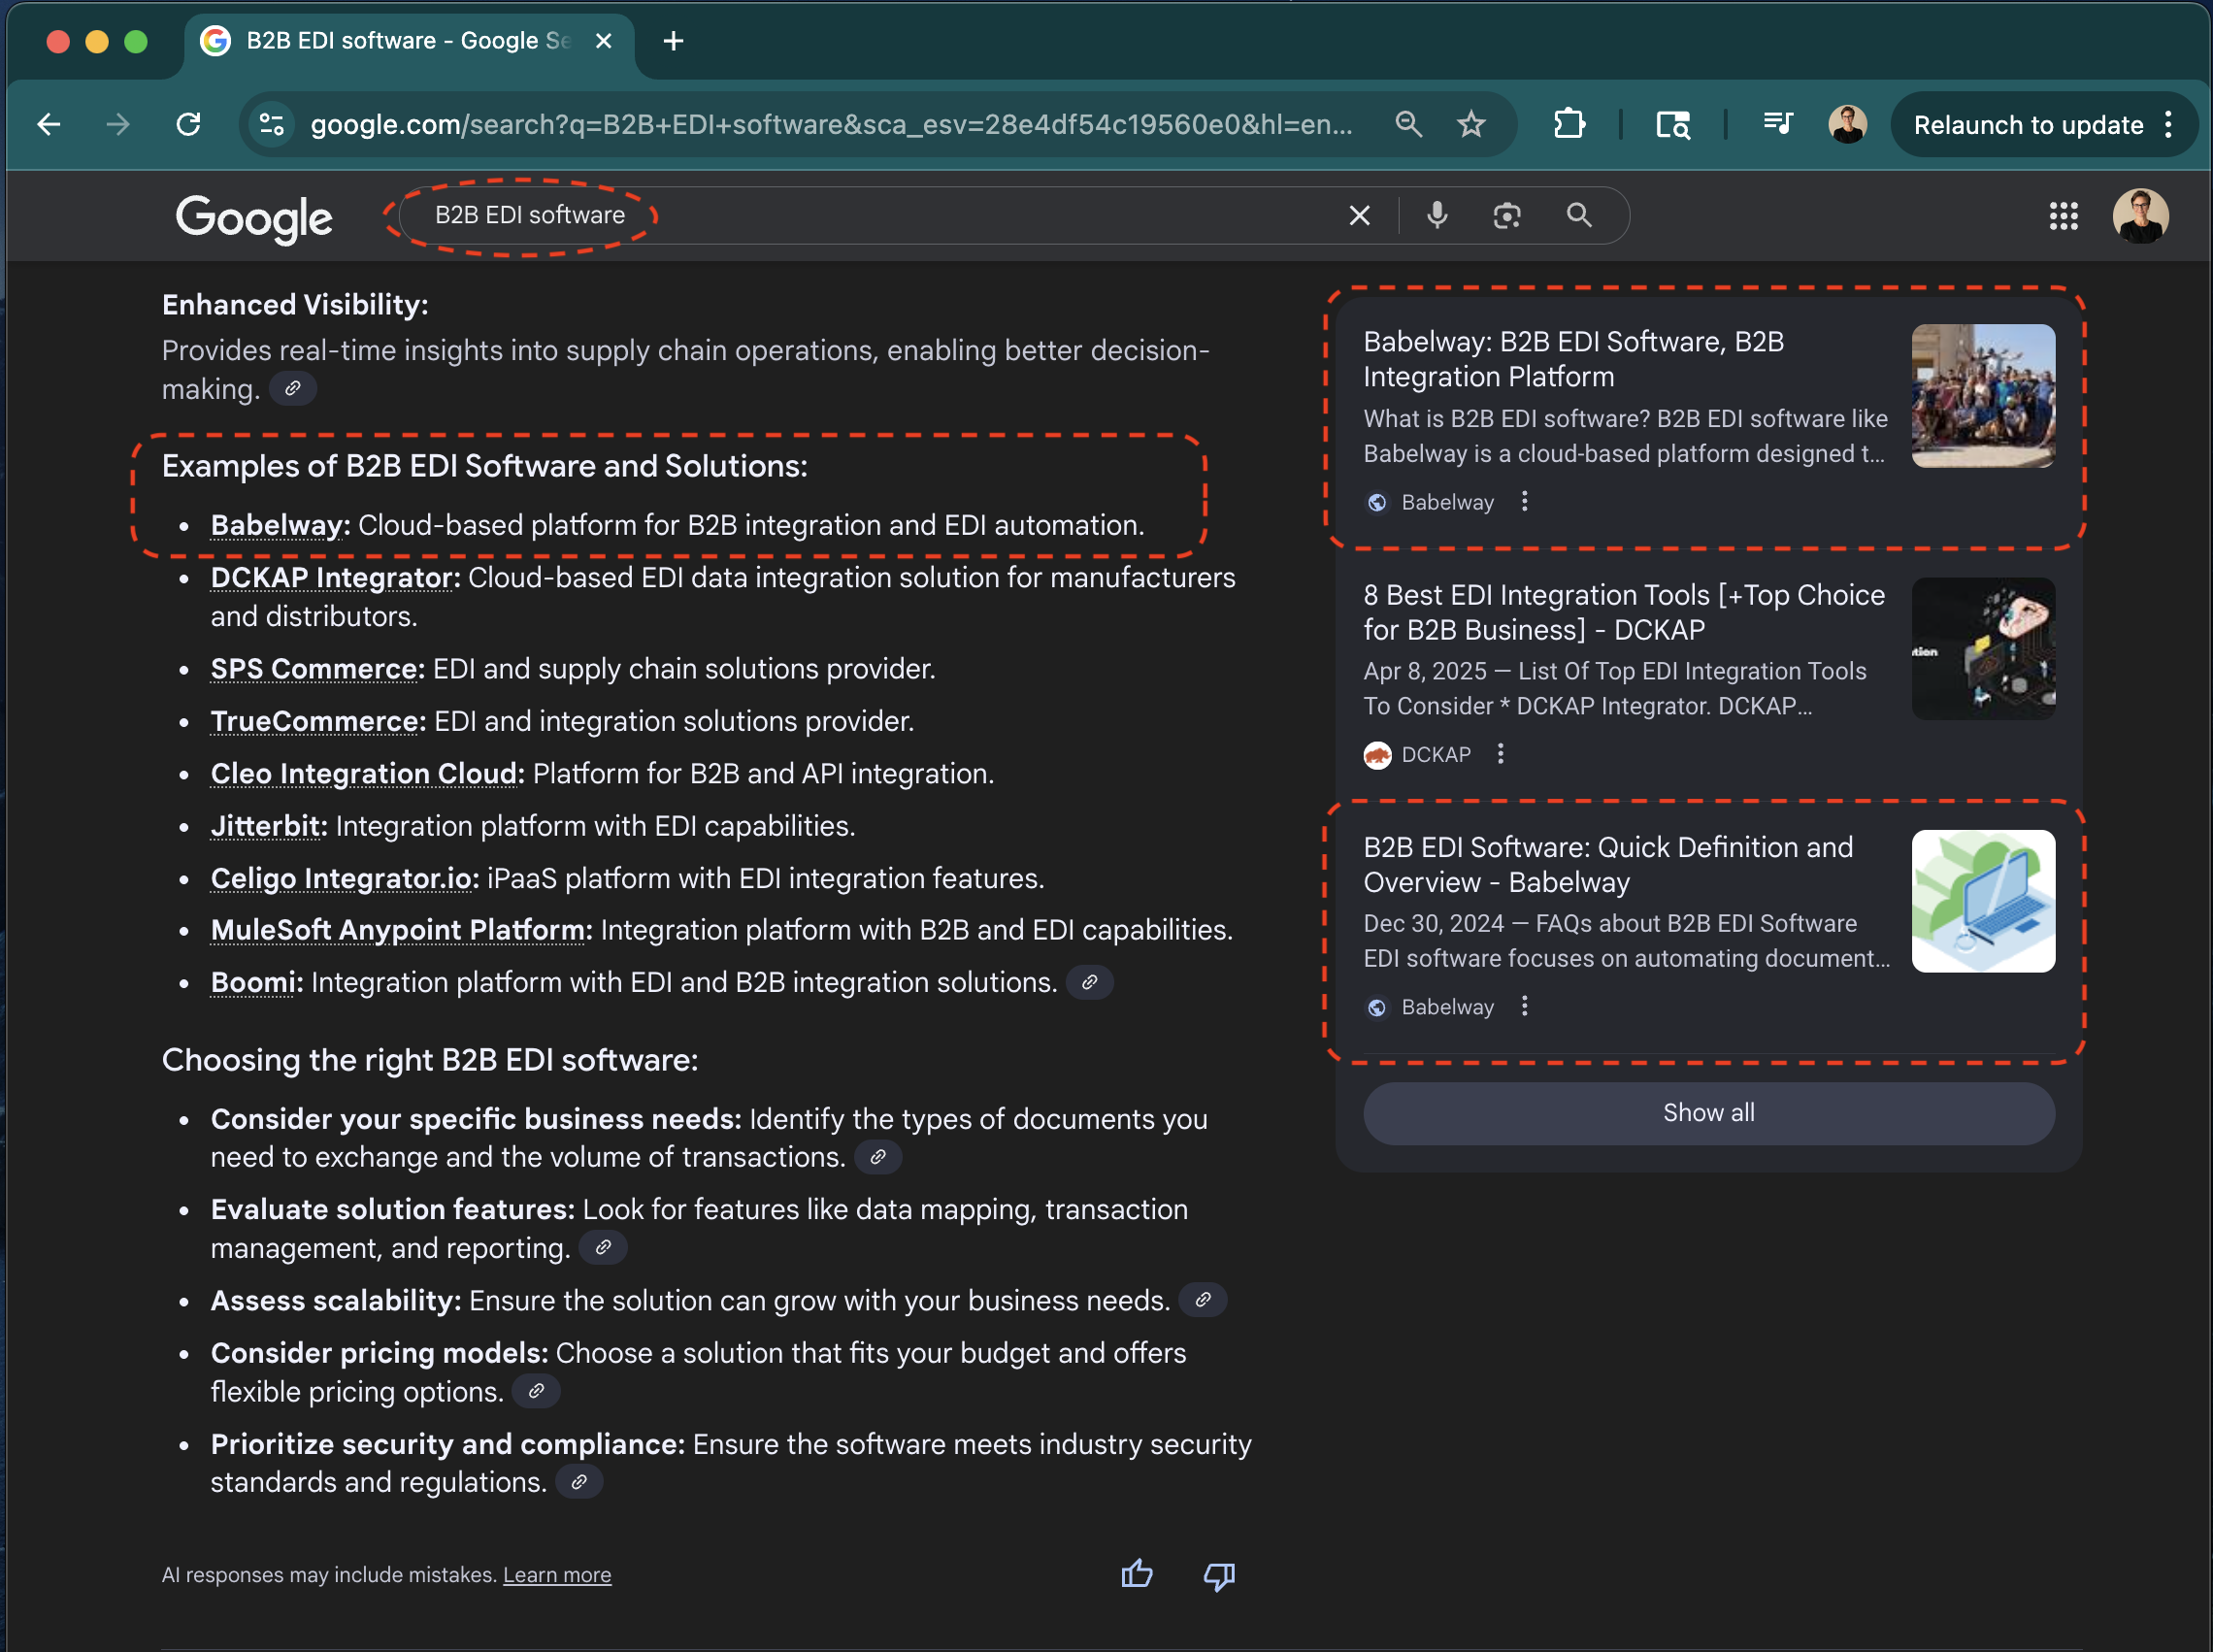Give thumbs up to AI response

(1137, 1575)
